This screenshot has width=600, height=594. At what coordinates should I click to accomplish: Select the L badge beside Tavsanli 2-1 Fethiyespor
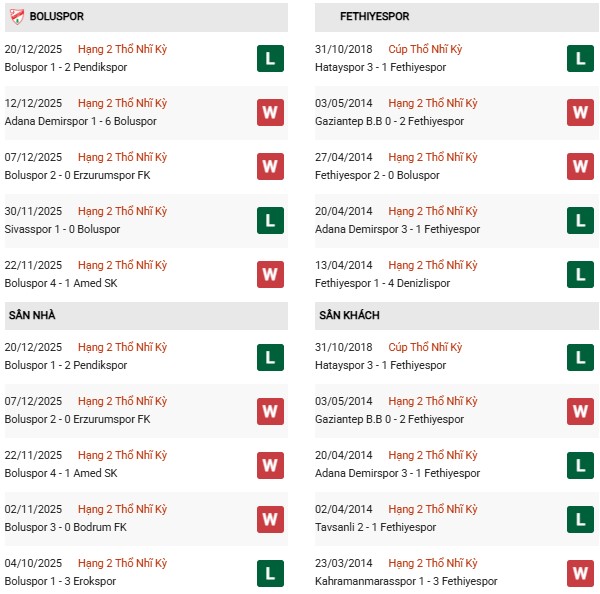click(581, 518)
